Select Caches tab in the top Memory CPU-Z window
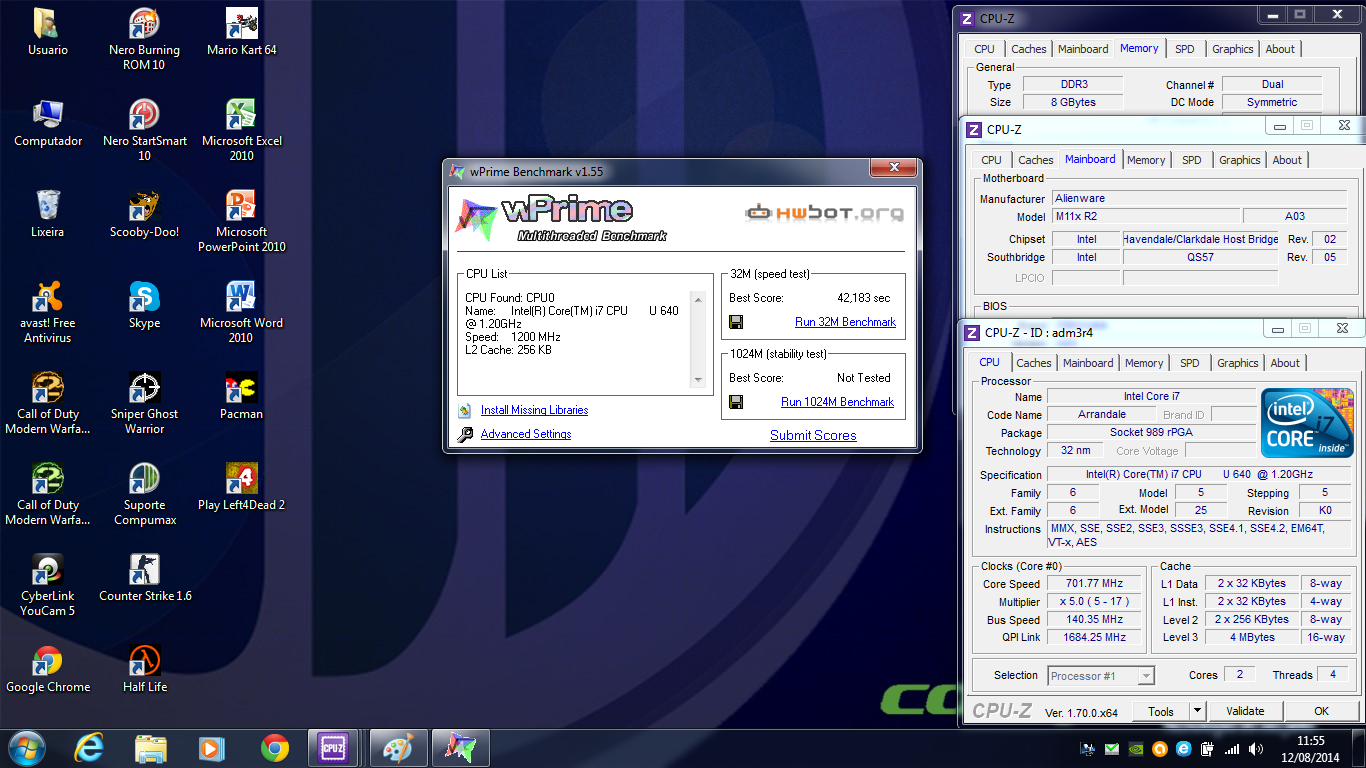The height and width of the screenshot is (768, 1366). pyautogui.click(x=1028, y=49)
